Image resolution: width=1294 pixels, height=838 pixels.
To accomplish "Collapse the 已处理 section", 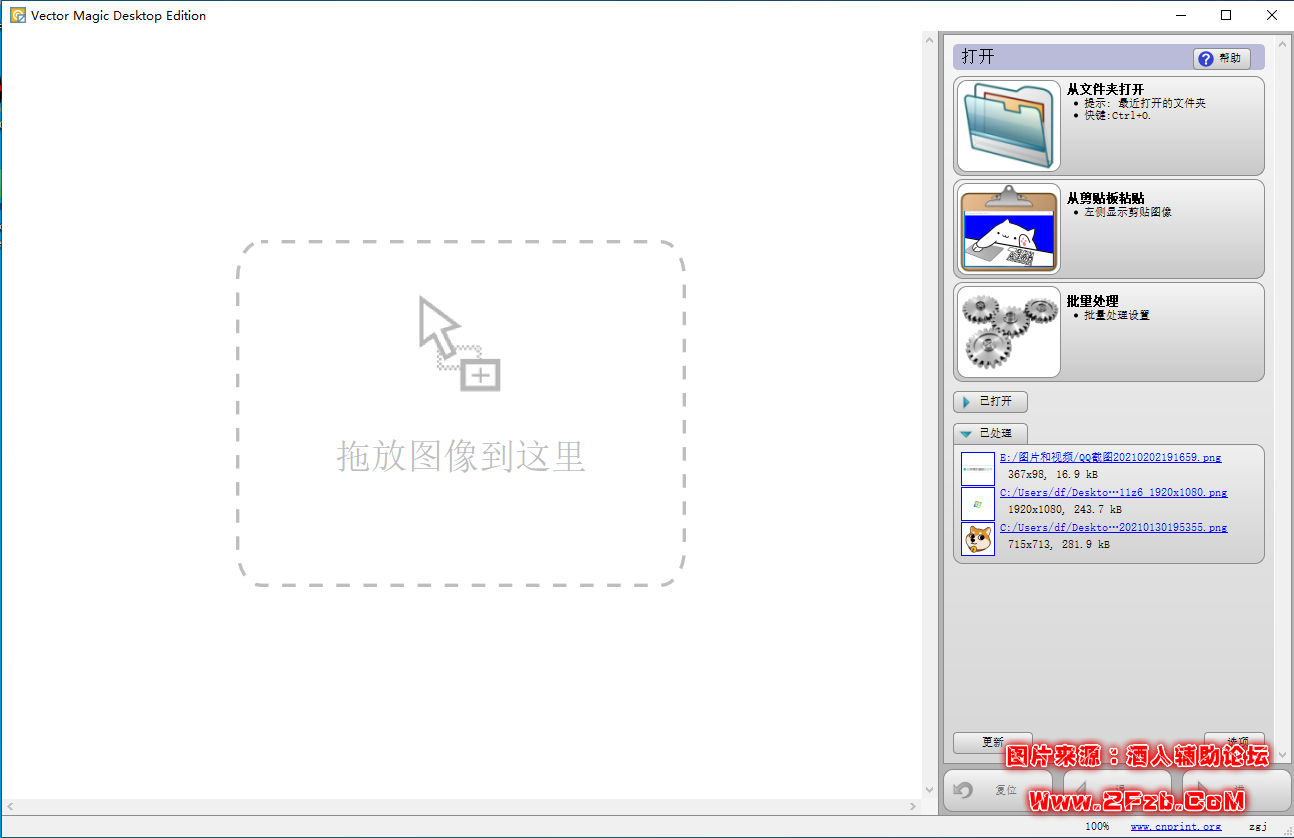I will coord(990,433).
